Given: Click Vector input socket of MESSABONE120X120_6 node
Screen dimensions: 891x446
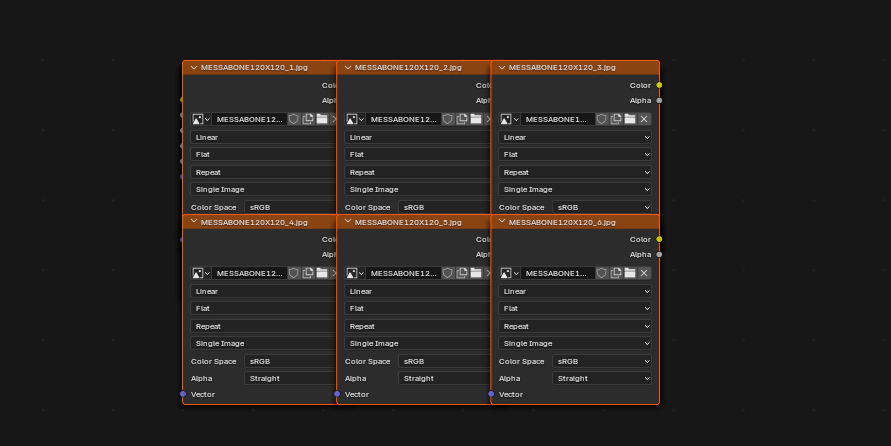Looking at the screenshot, I should [491, 394].
